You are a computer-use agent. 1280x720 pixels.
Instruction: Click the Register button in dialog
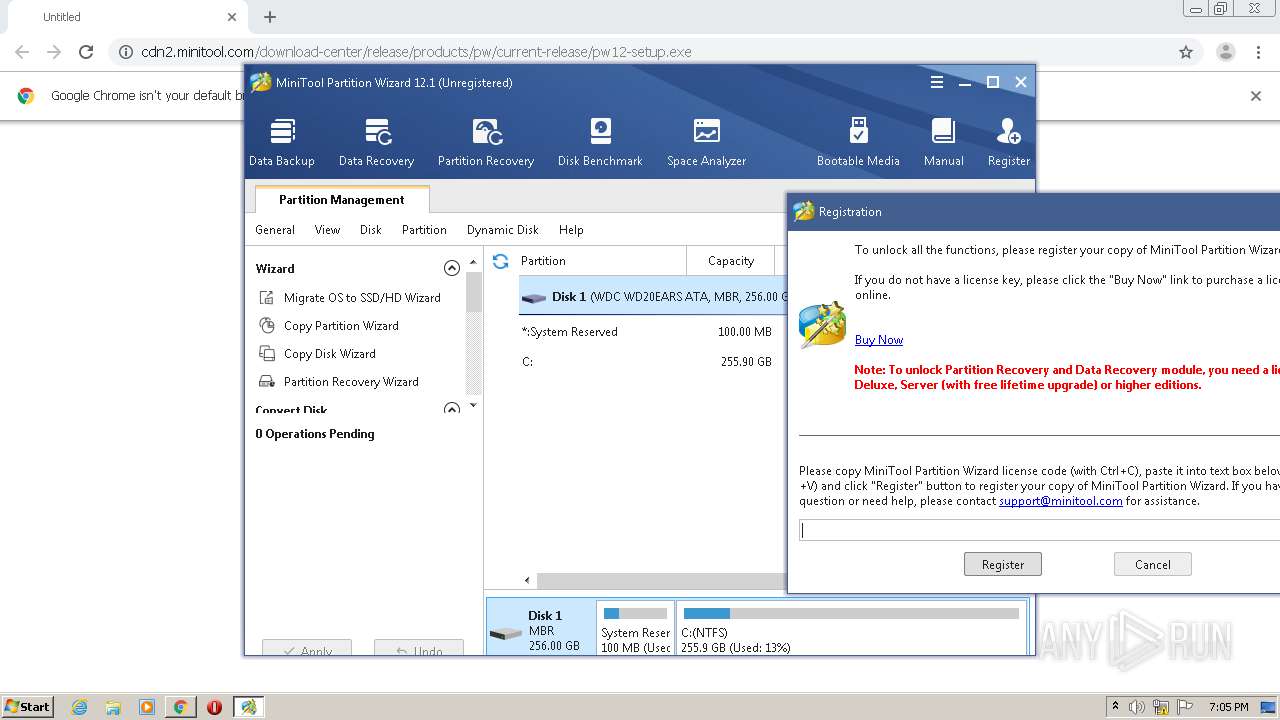click(1003, 565)
